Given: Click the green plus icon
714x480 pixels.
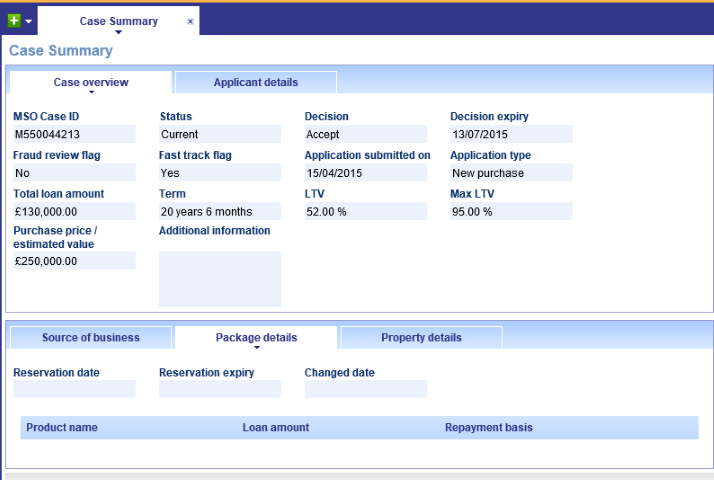Looking at the screenshot, I should point(13,21).
